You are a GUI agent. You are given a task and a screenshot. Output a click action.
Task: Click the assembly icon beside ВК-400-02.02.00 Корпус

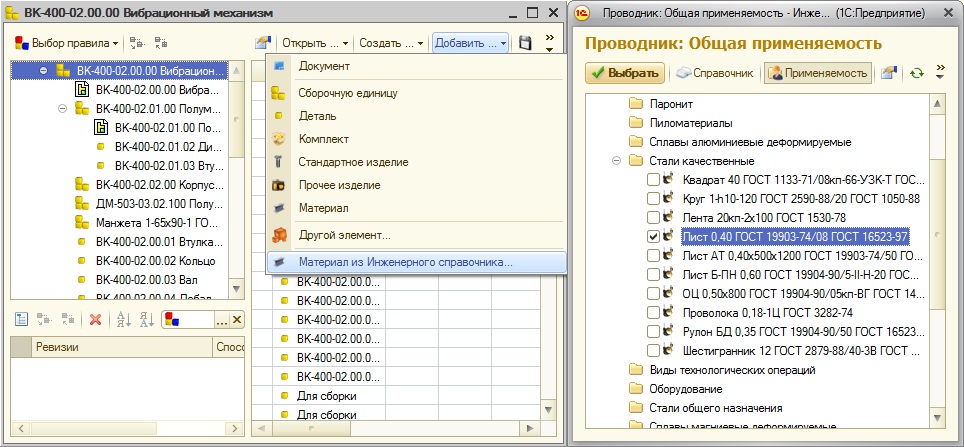click(x=82, y=184)
